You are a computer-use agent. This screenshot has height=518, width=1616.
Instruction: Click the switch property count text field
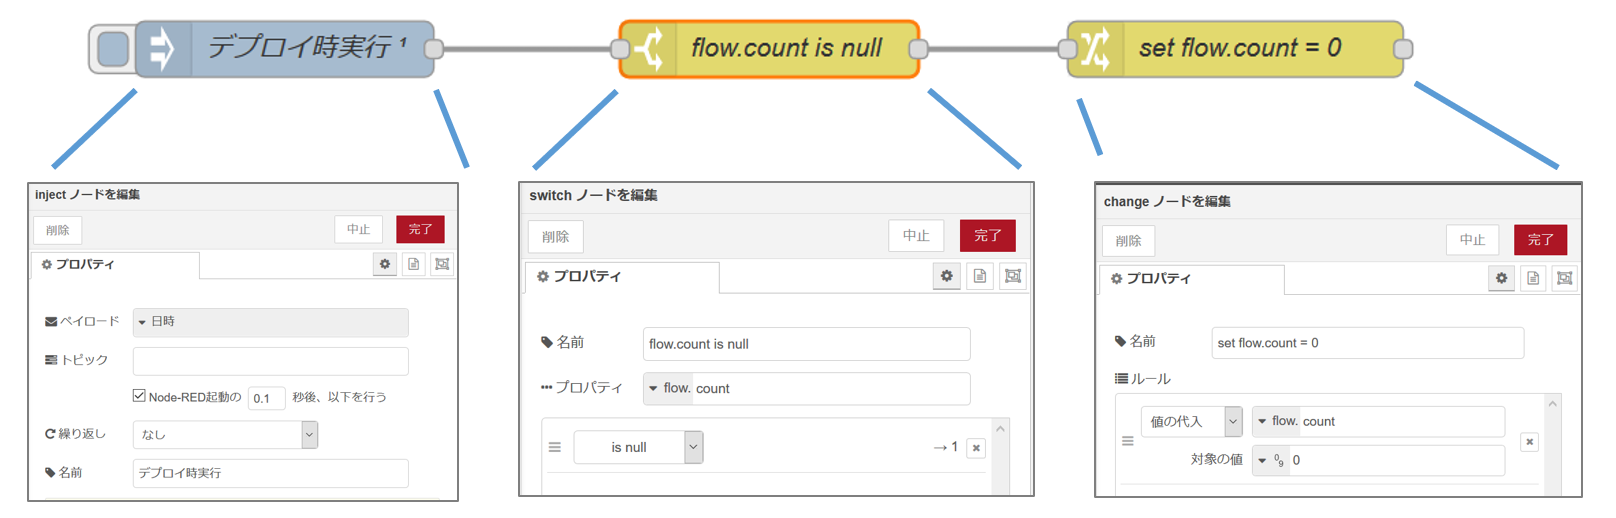830,389
